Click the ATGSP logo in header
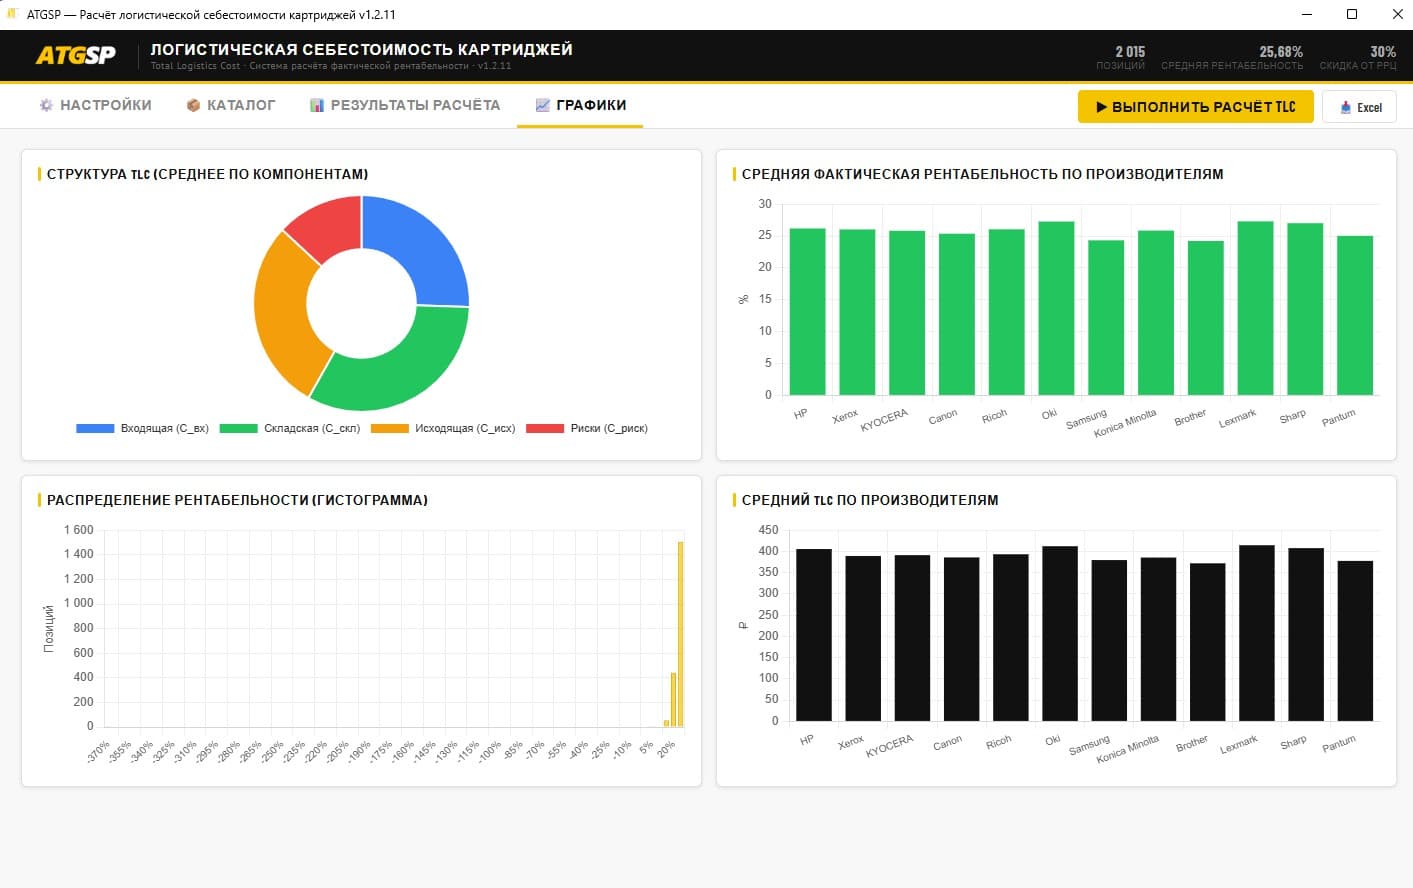 pos(76,56)
